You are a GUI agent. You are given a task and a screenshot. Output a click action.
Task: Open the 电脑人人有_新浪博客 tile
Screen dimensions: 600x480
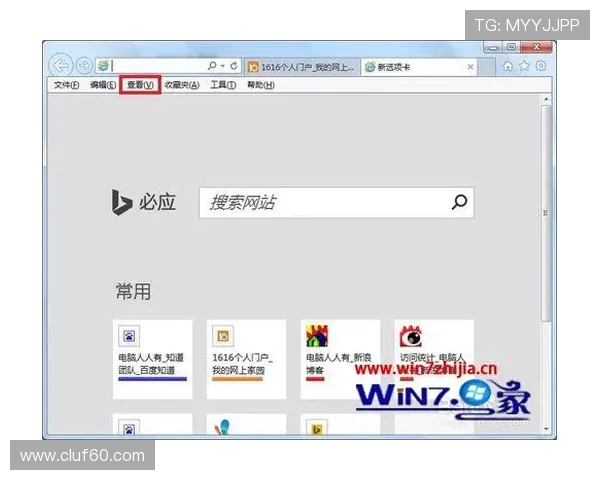tap(340, 359)
